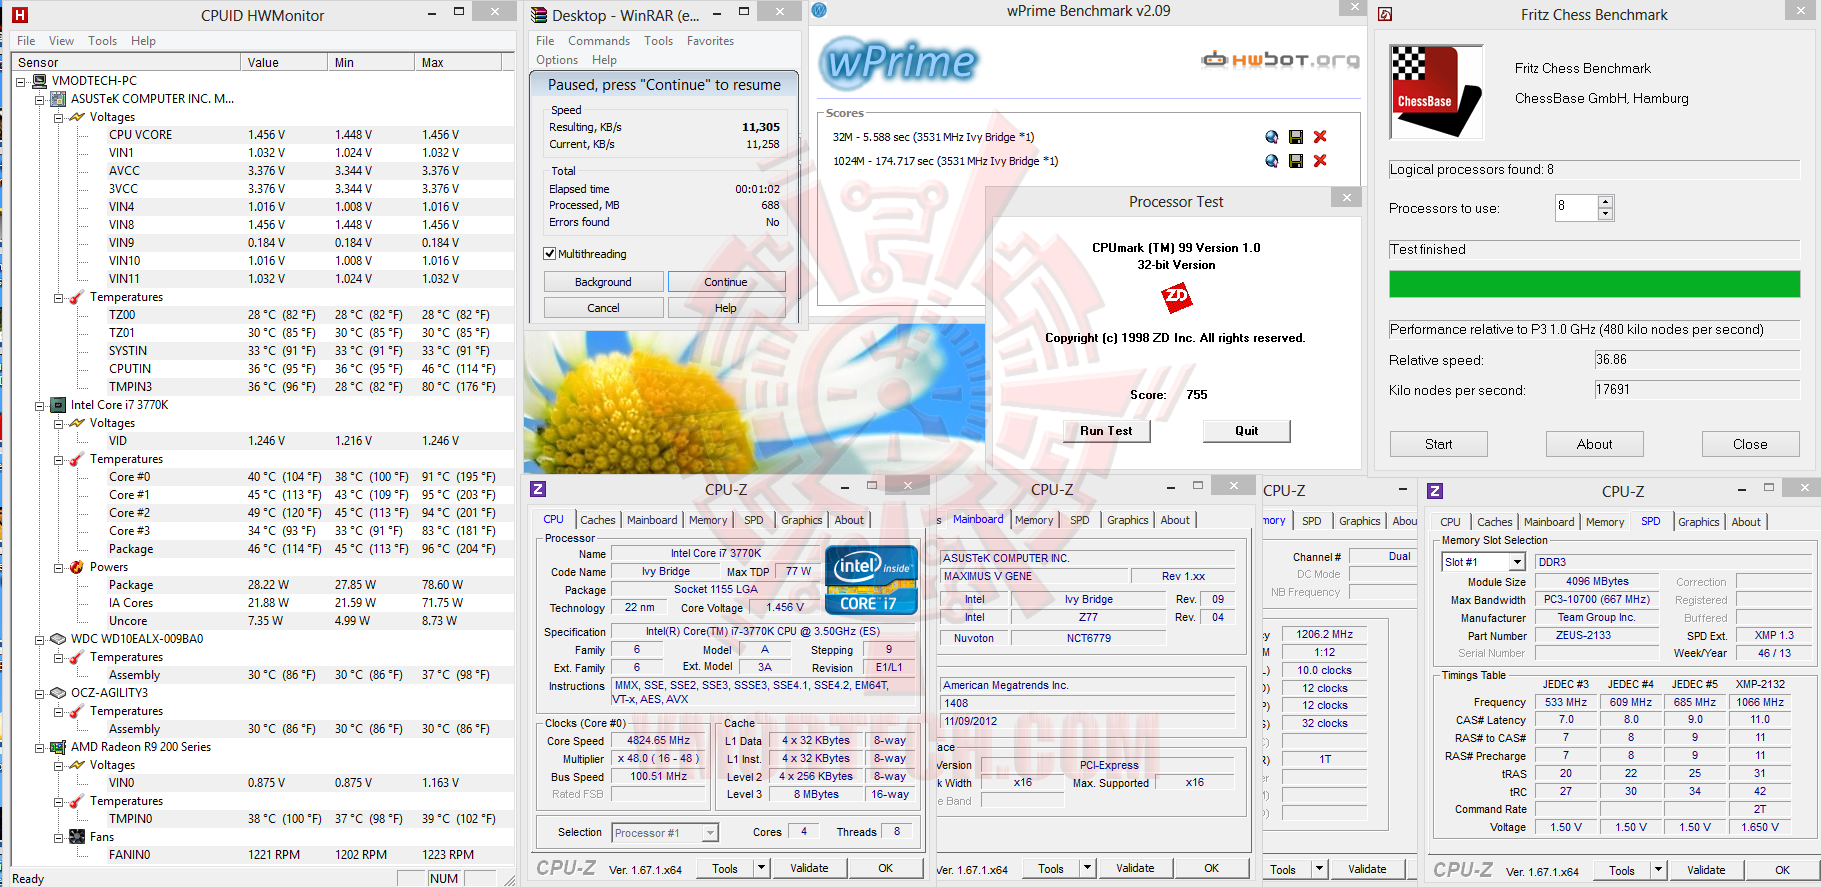Delete the 32M wPrime score with red X
The height and width of the screenshot is (887, 1821).
1320,137
